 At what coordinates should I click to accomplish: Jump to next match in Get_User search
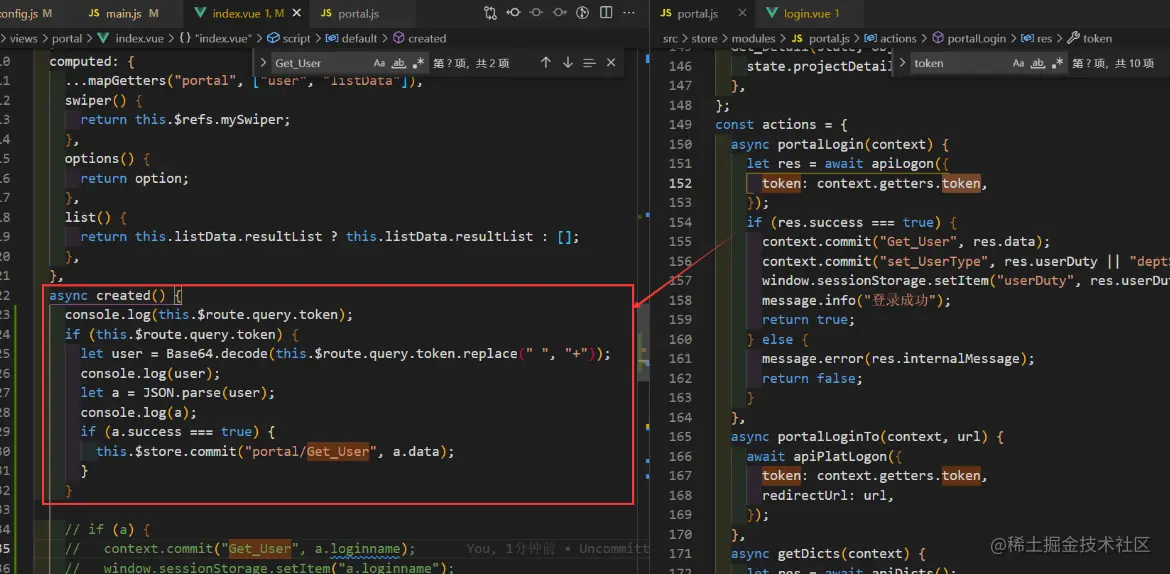pos(568,63)
